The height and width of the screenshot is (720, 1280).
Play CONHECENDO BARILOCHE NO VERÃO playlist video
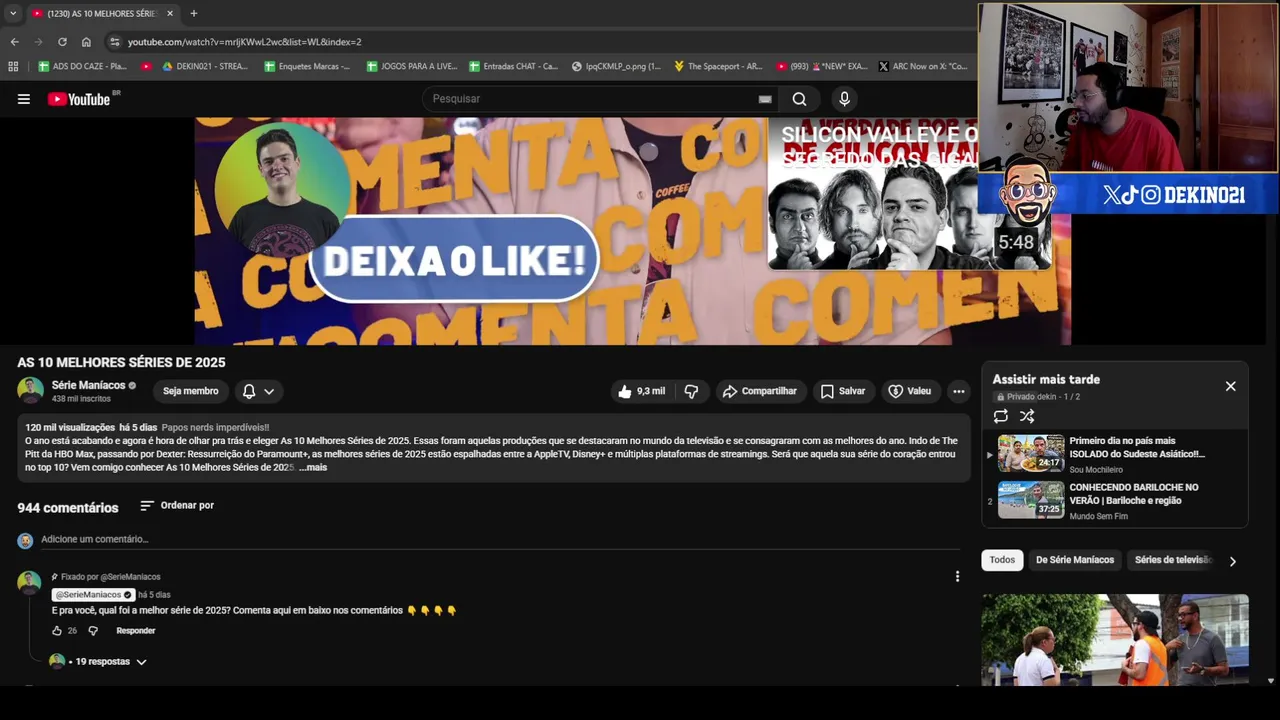1116,500
